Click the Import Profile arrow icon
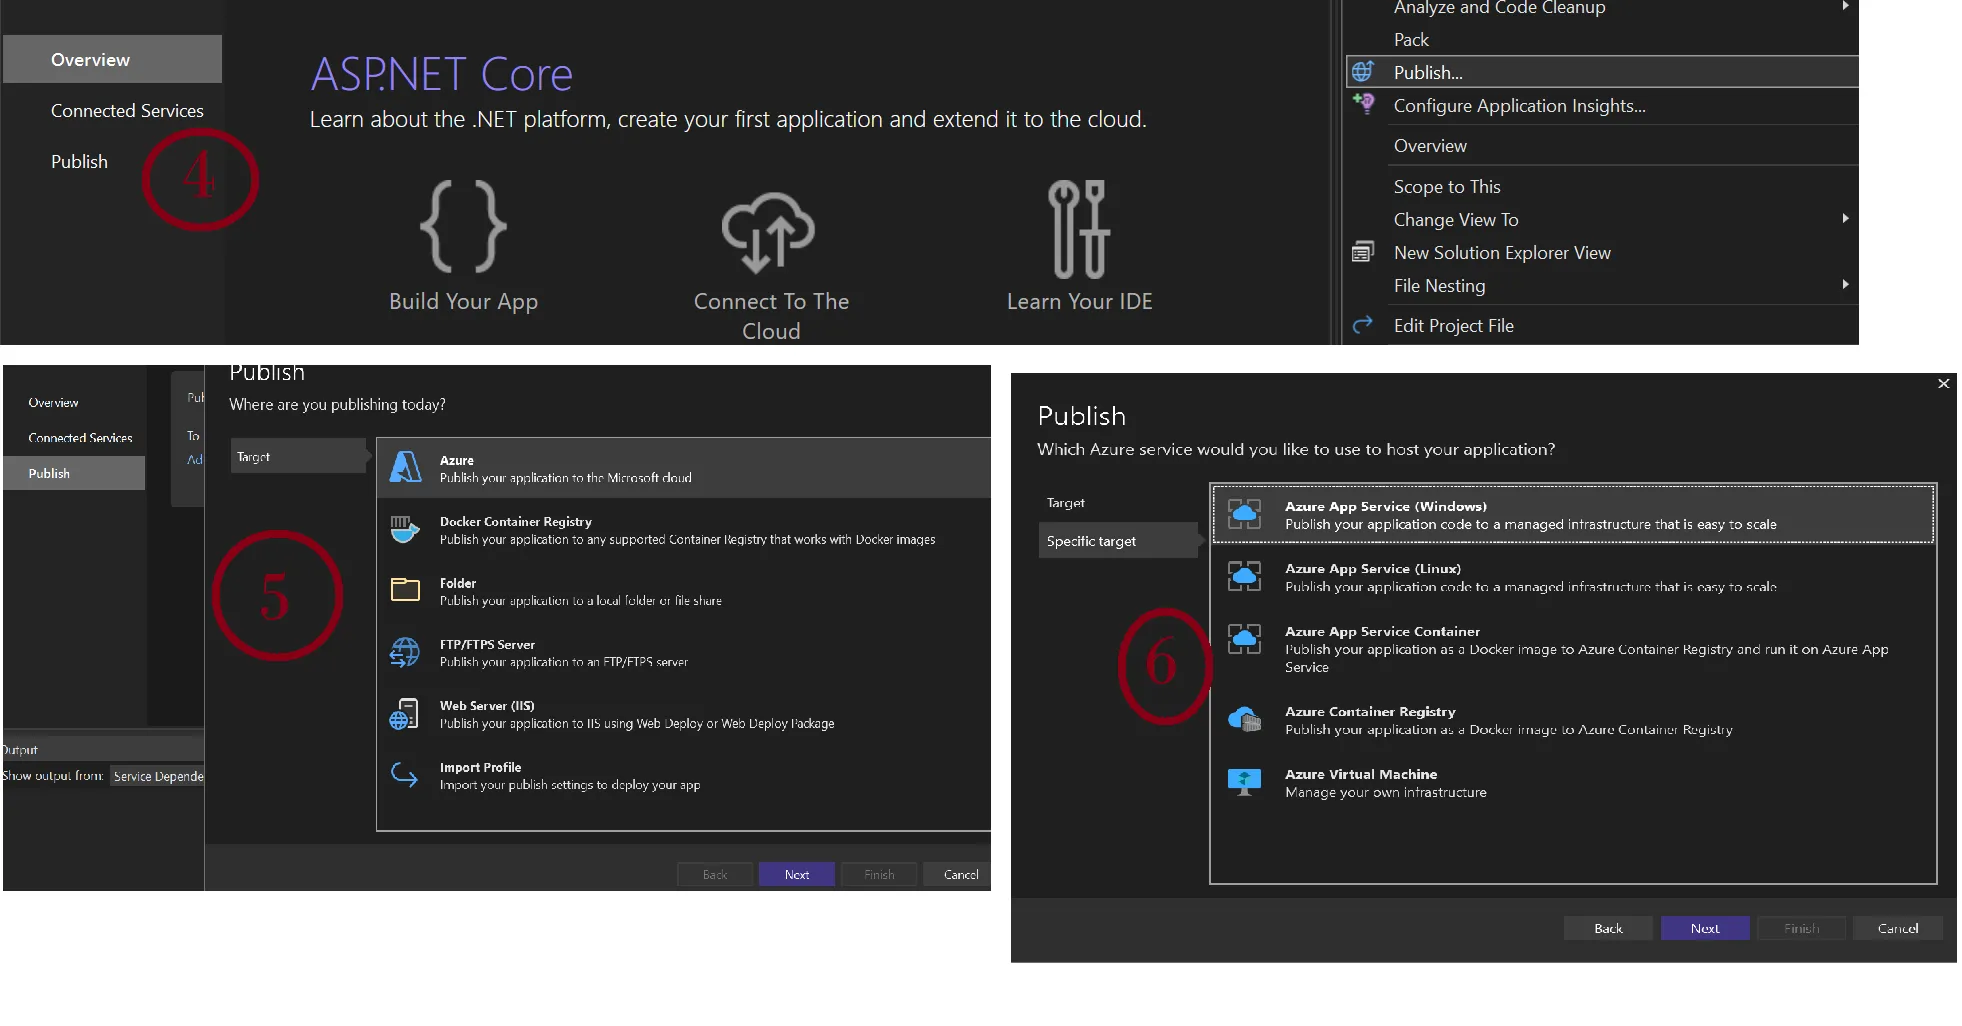1962x1026 pixels. (405, 775)
